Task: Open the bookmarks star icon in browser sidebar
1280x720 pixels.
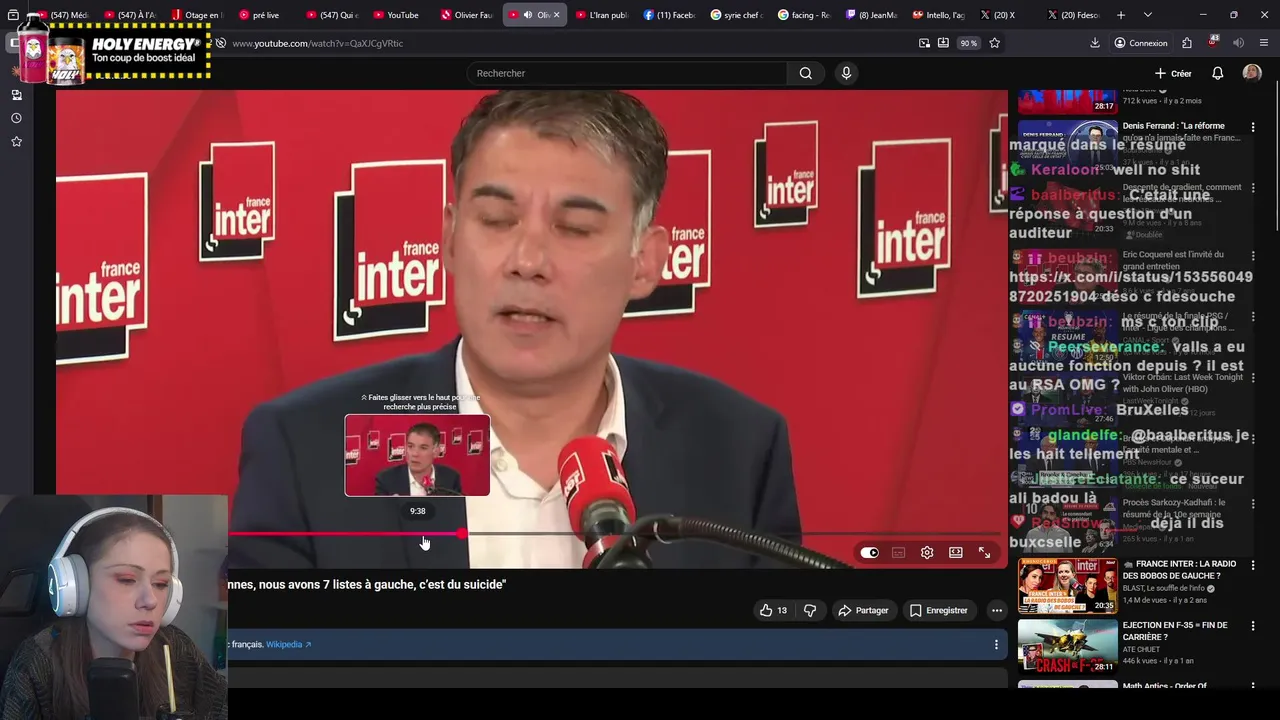Action: (x=16, y=142)
